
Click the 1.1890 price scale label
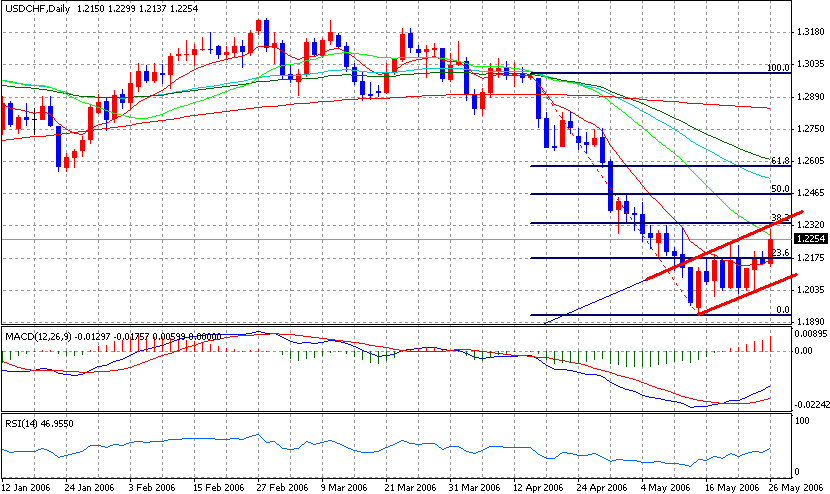tap(810, 321)
